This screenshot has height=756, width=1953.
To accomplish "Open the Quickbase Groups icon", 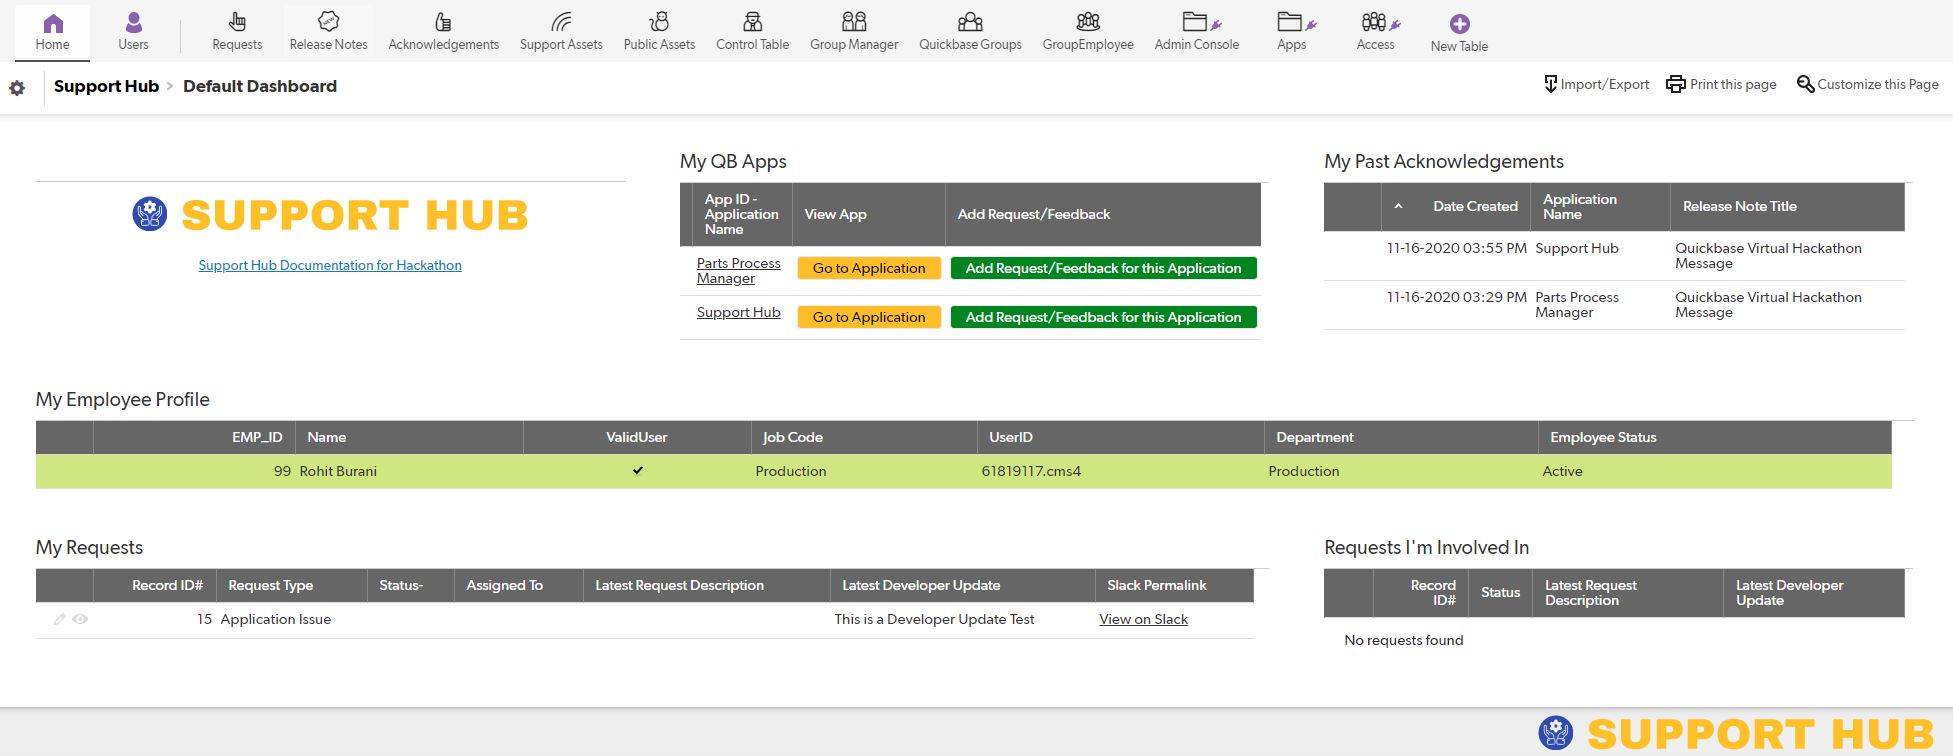I will 970,22.
